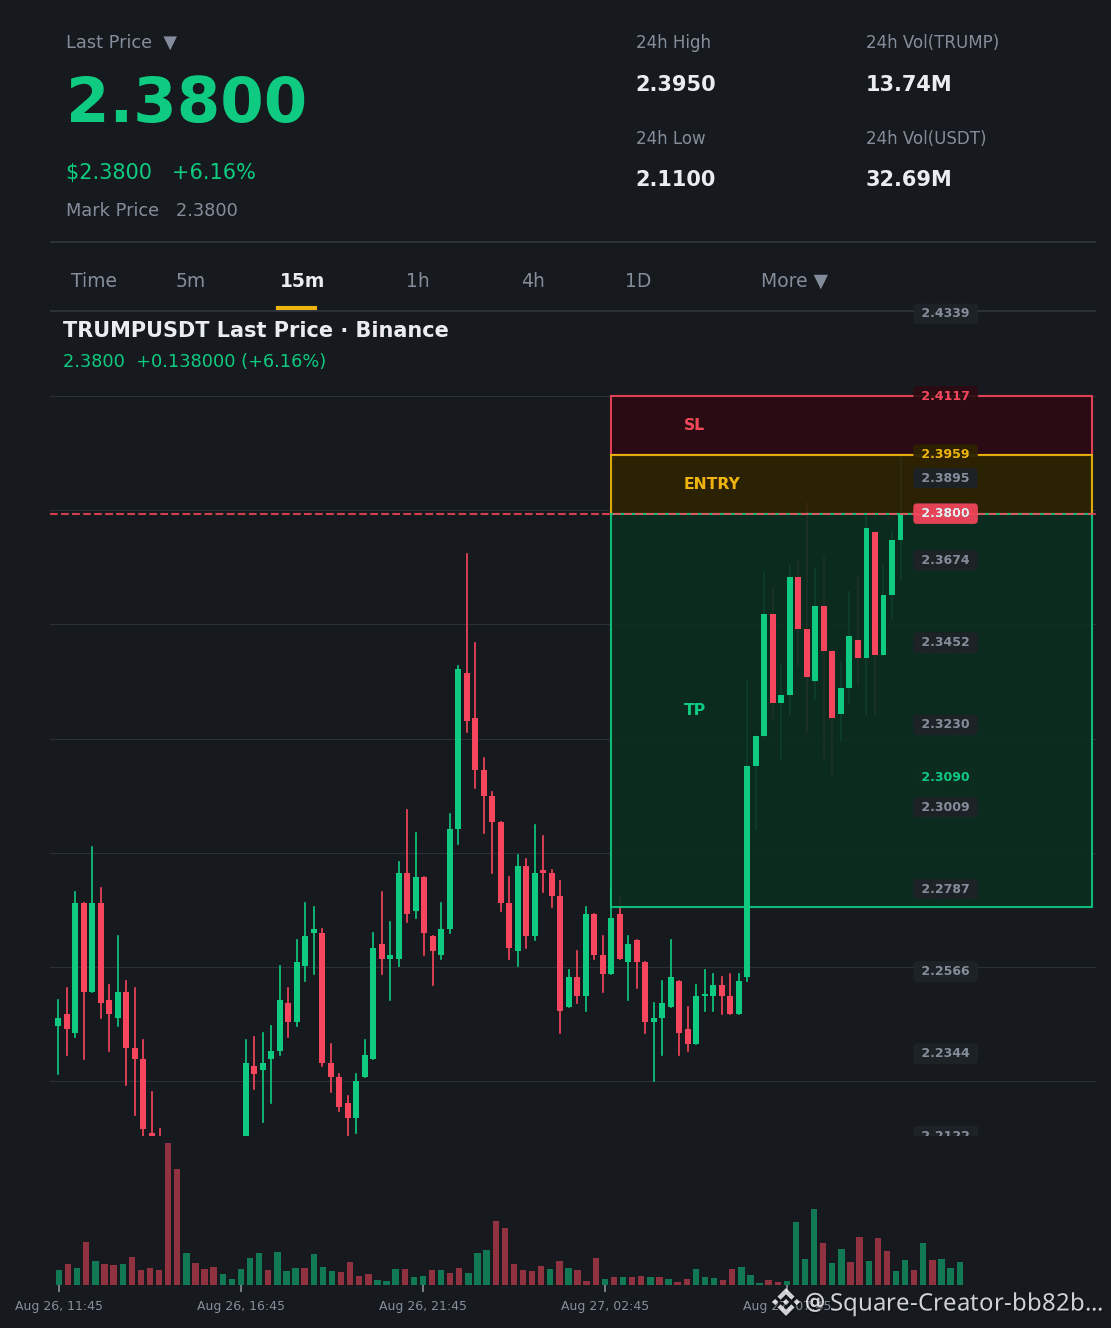Image resolution: width=1111 pixels, height=1328 pixels.
Task: Click the yellow 2.3959 entry price tag
Action: click(x=945, y=454)
